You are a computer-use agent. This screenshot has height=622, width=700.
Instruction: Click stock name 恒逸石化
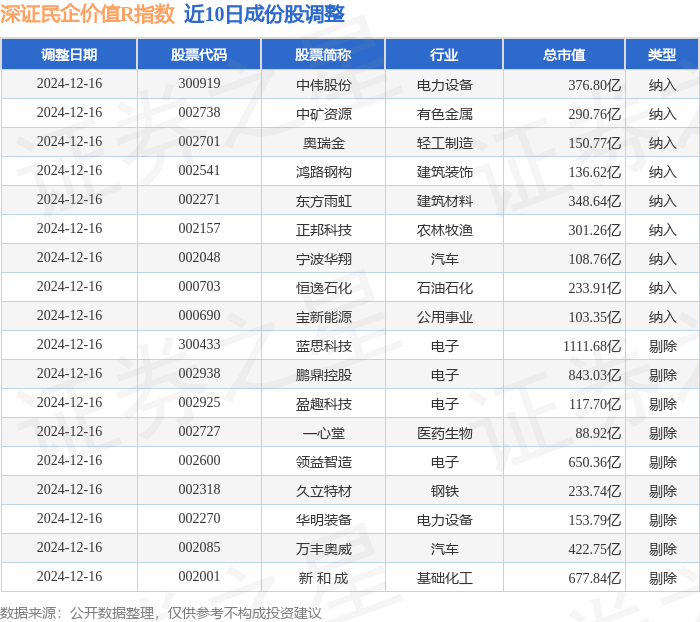[x=324, y=288]
